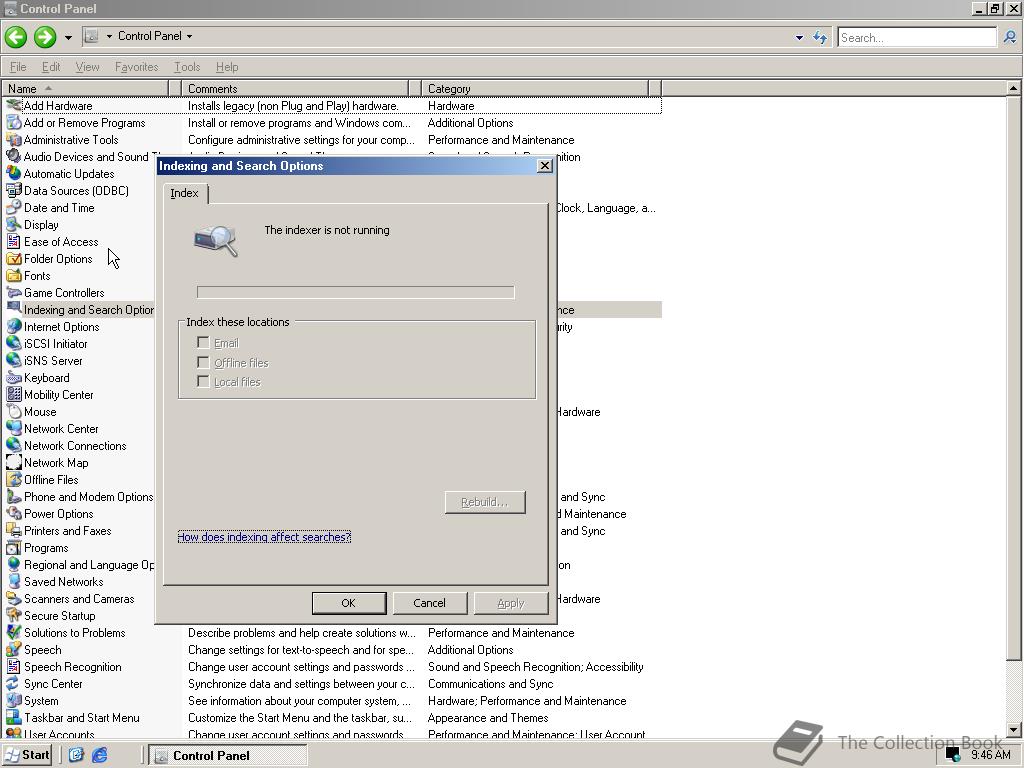Open Internet Explorer from quick launch
The width and height of the screenshot is (1024, 768).
(x=99, y=755)
